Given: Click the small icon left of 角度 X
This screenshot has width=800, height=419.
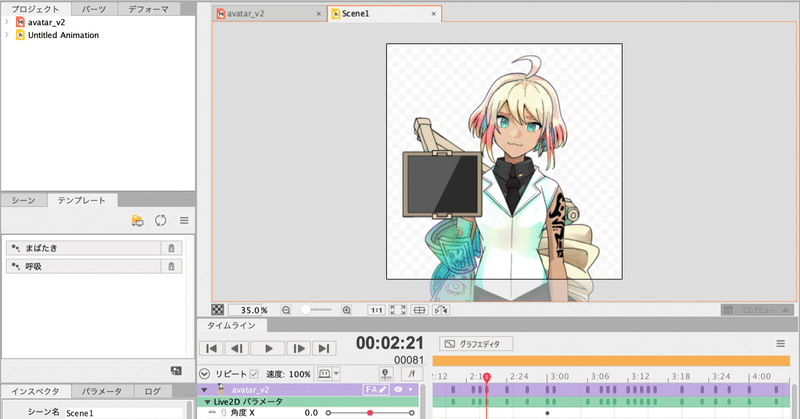Looking at the screenshot, I should [x=212, y=412].
